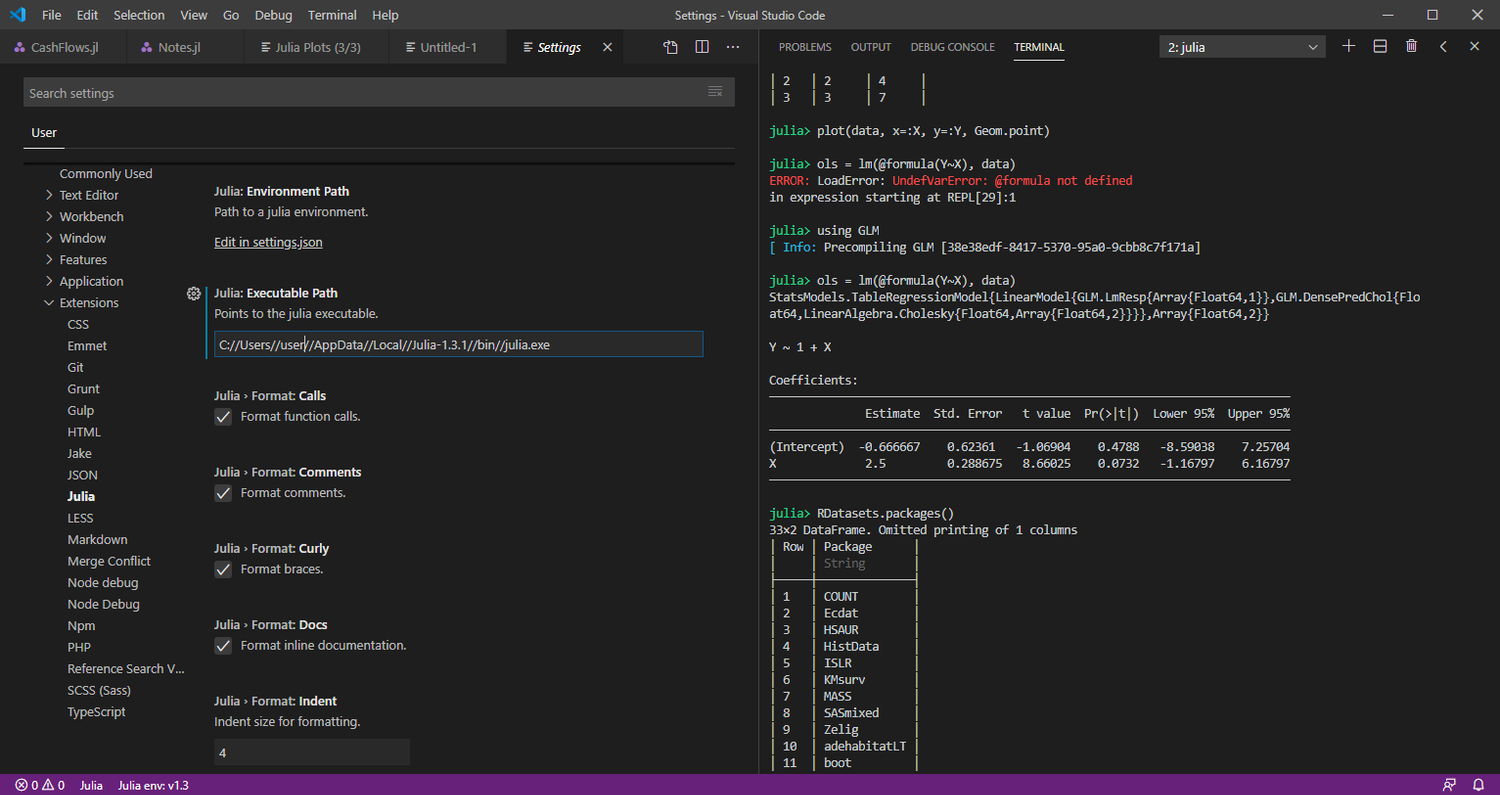Split the terminal panel
1500x795 pixels.
click(1380, 46)
